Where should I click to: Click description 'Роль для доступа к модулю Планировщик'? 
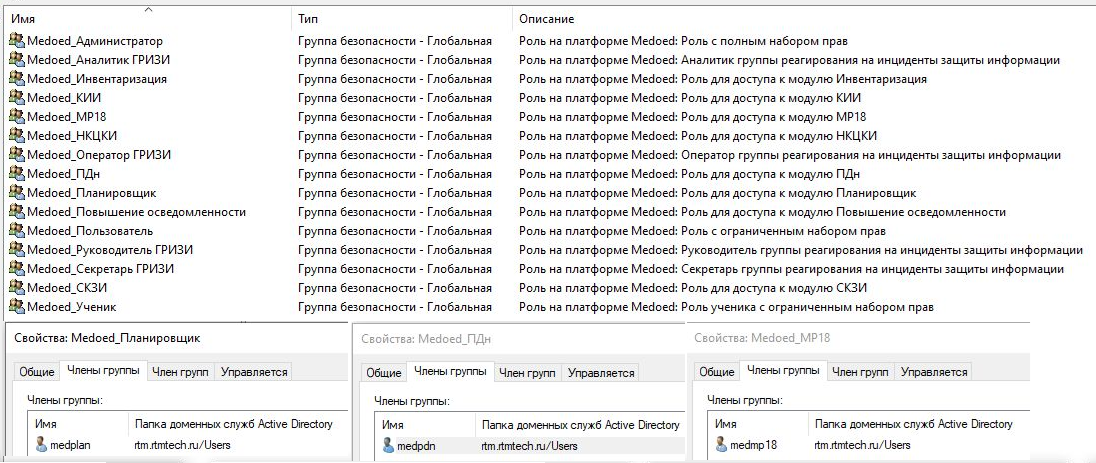tap(798, 192)
